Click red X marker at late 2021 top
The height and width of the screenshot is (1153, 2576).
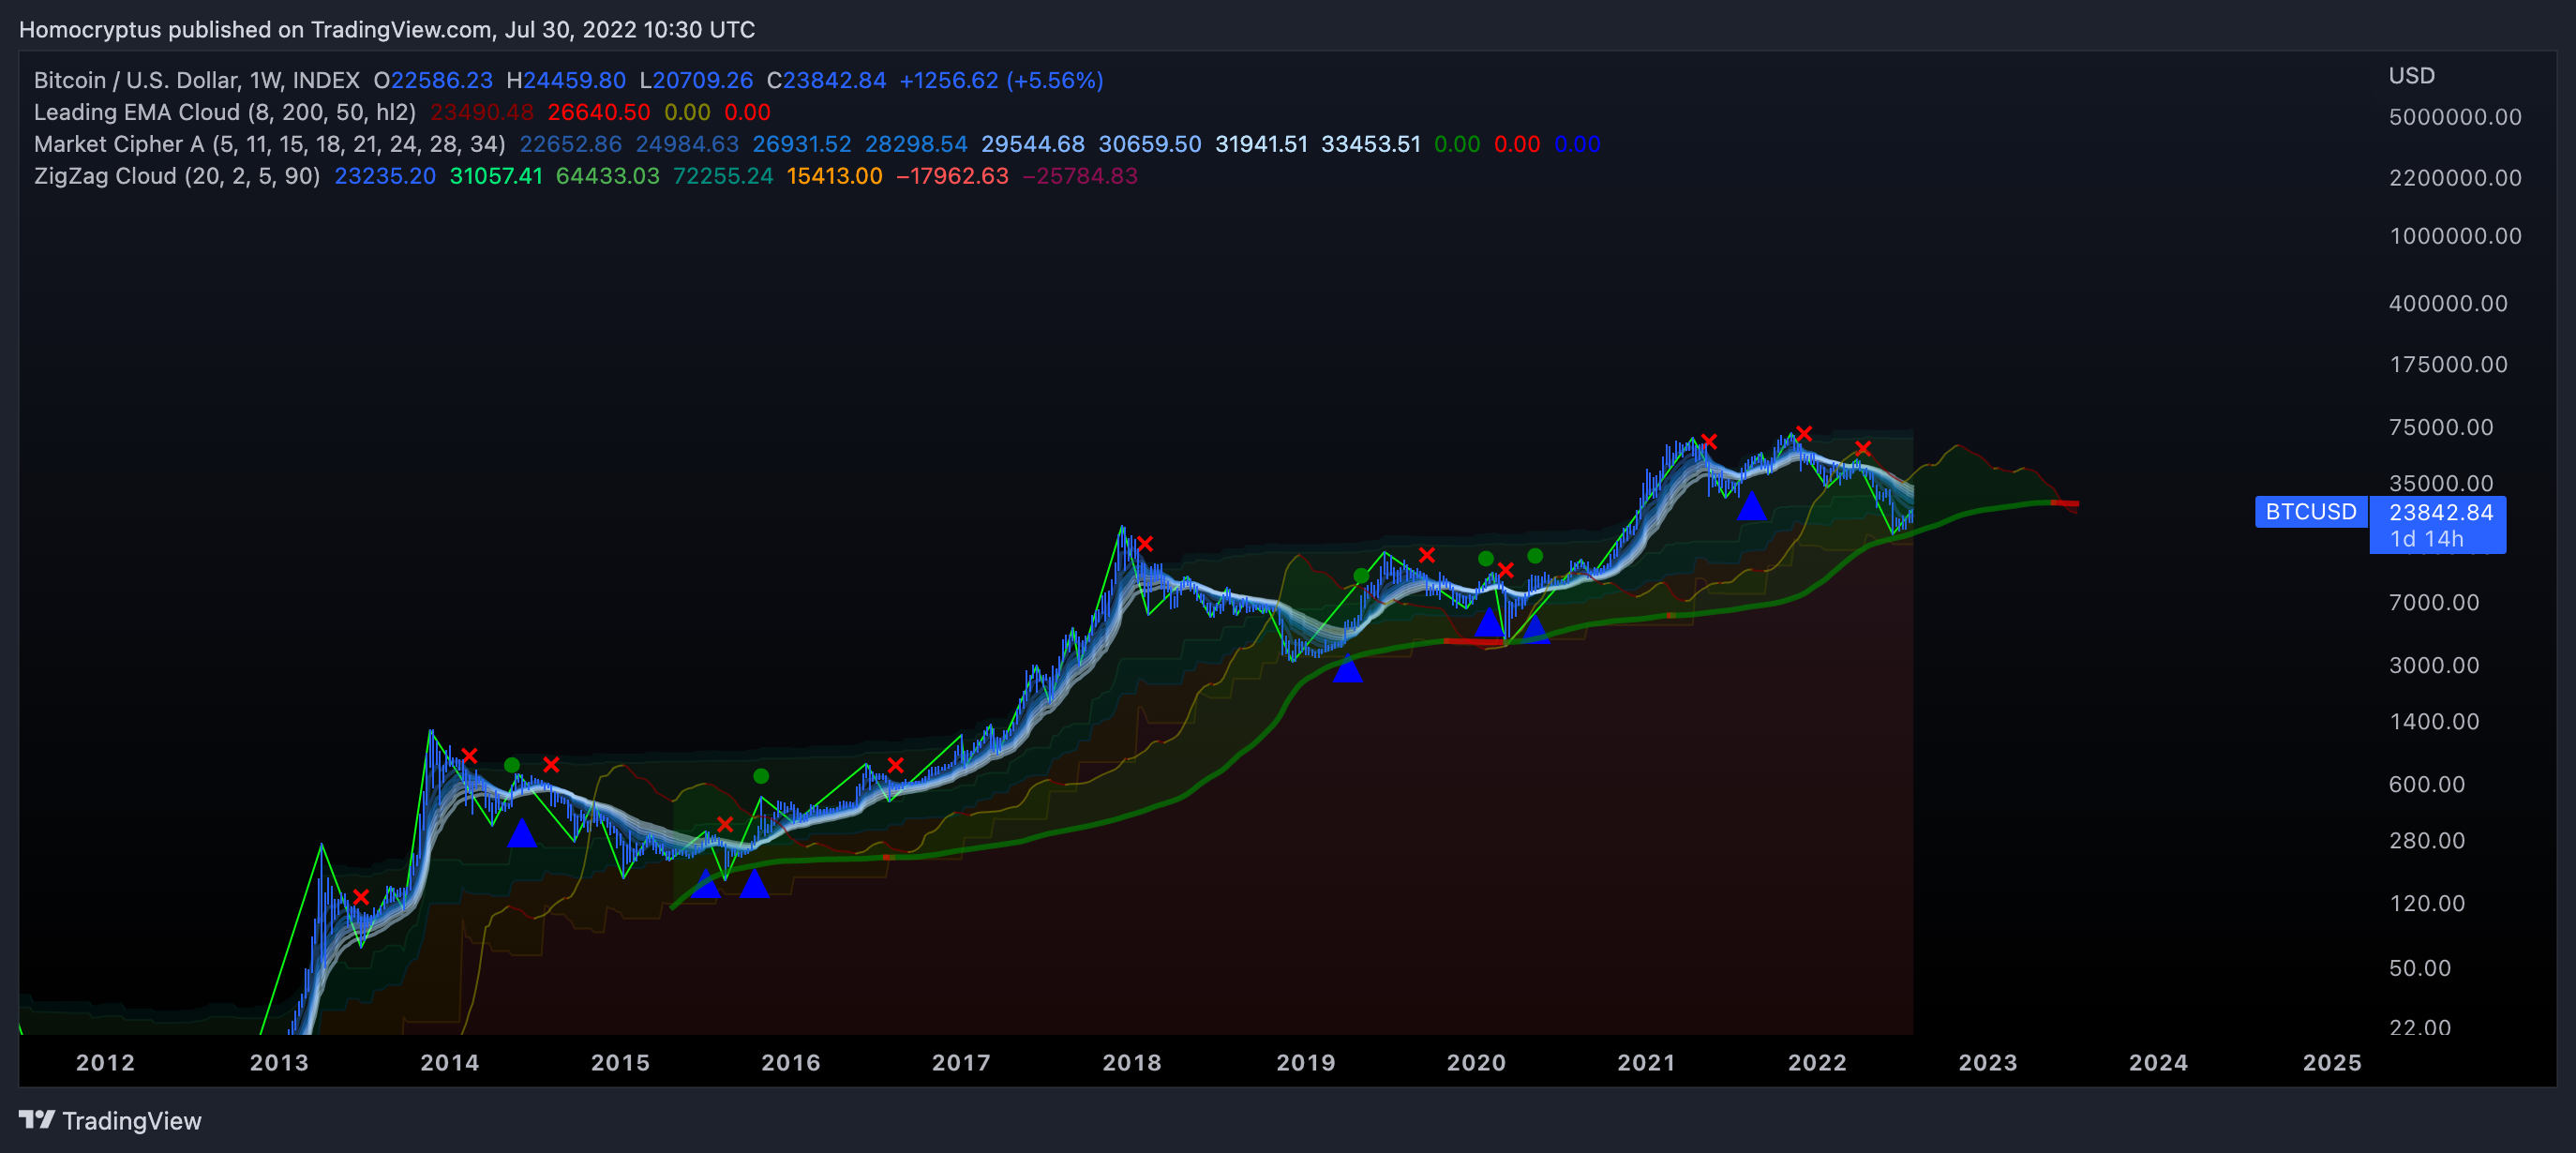[x=1803, y=434]
